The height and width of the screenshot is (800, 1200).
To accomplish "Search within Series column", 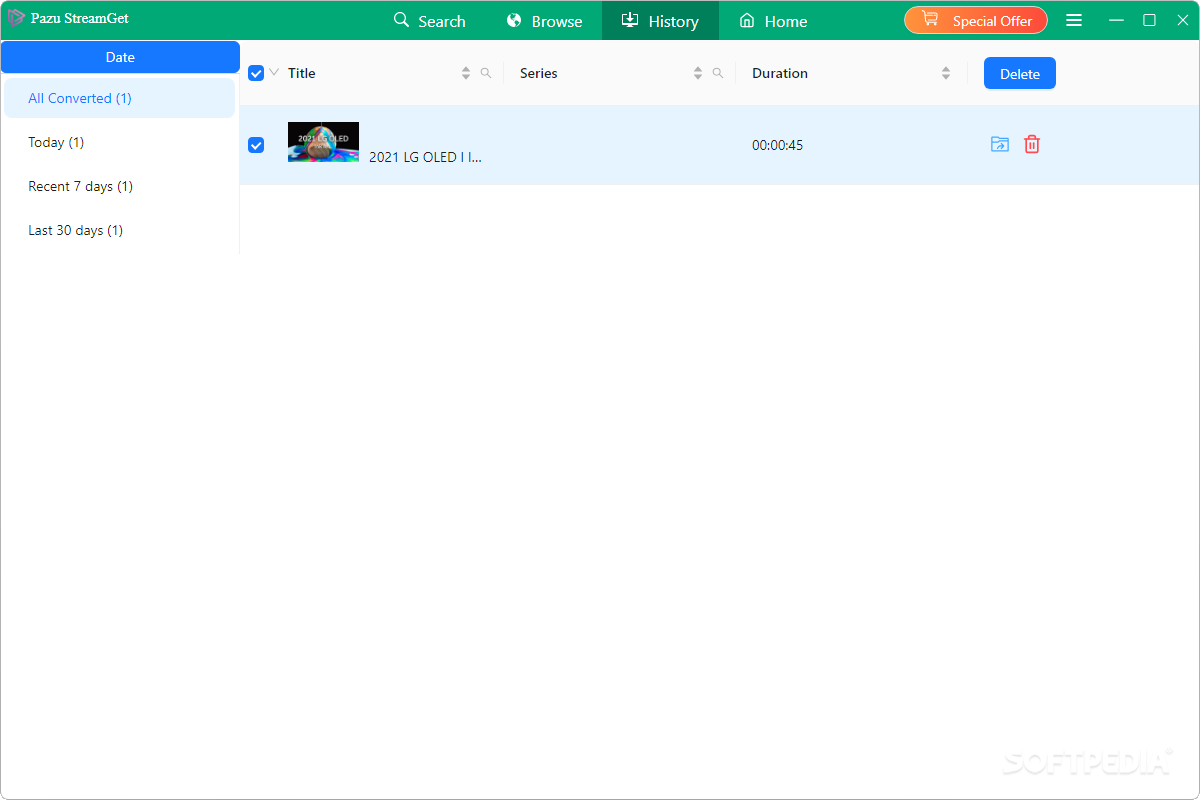I will 718,73.
